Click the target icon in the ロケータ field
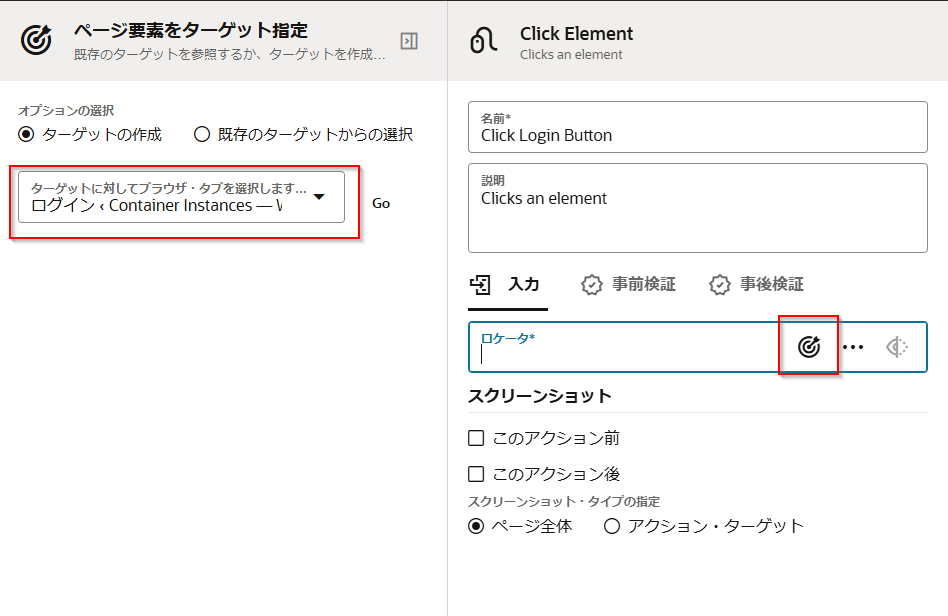 coord(808,346)
